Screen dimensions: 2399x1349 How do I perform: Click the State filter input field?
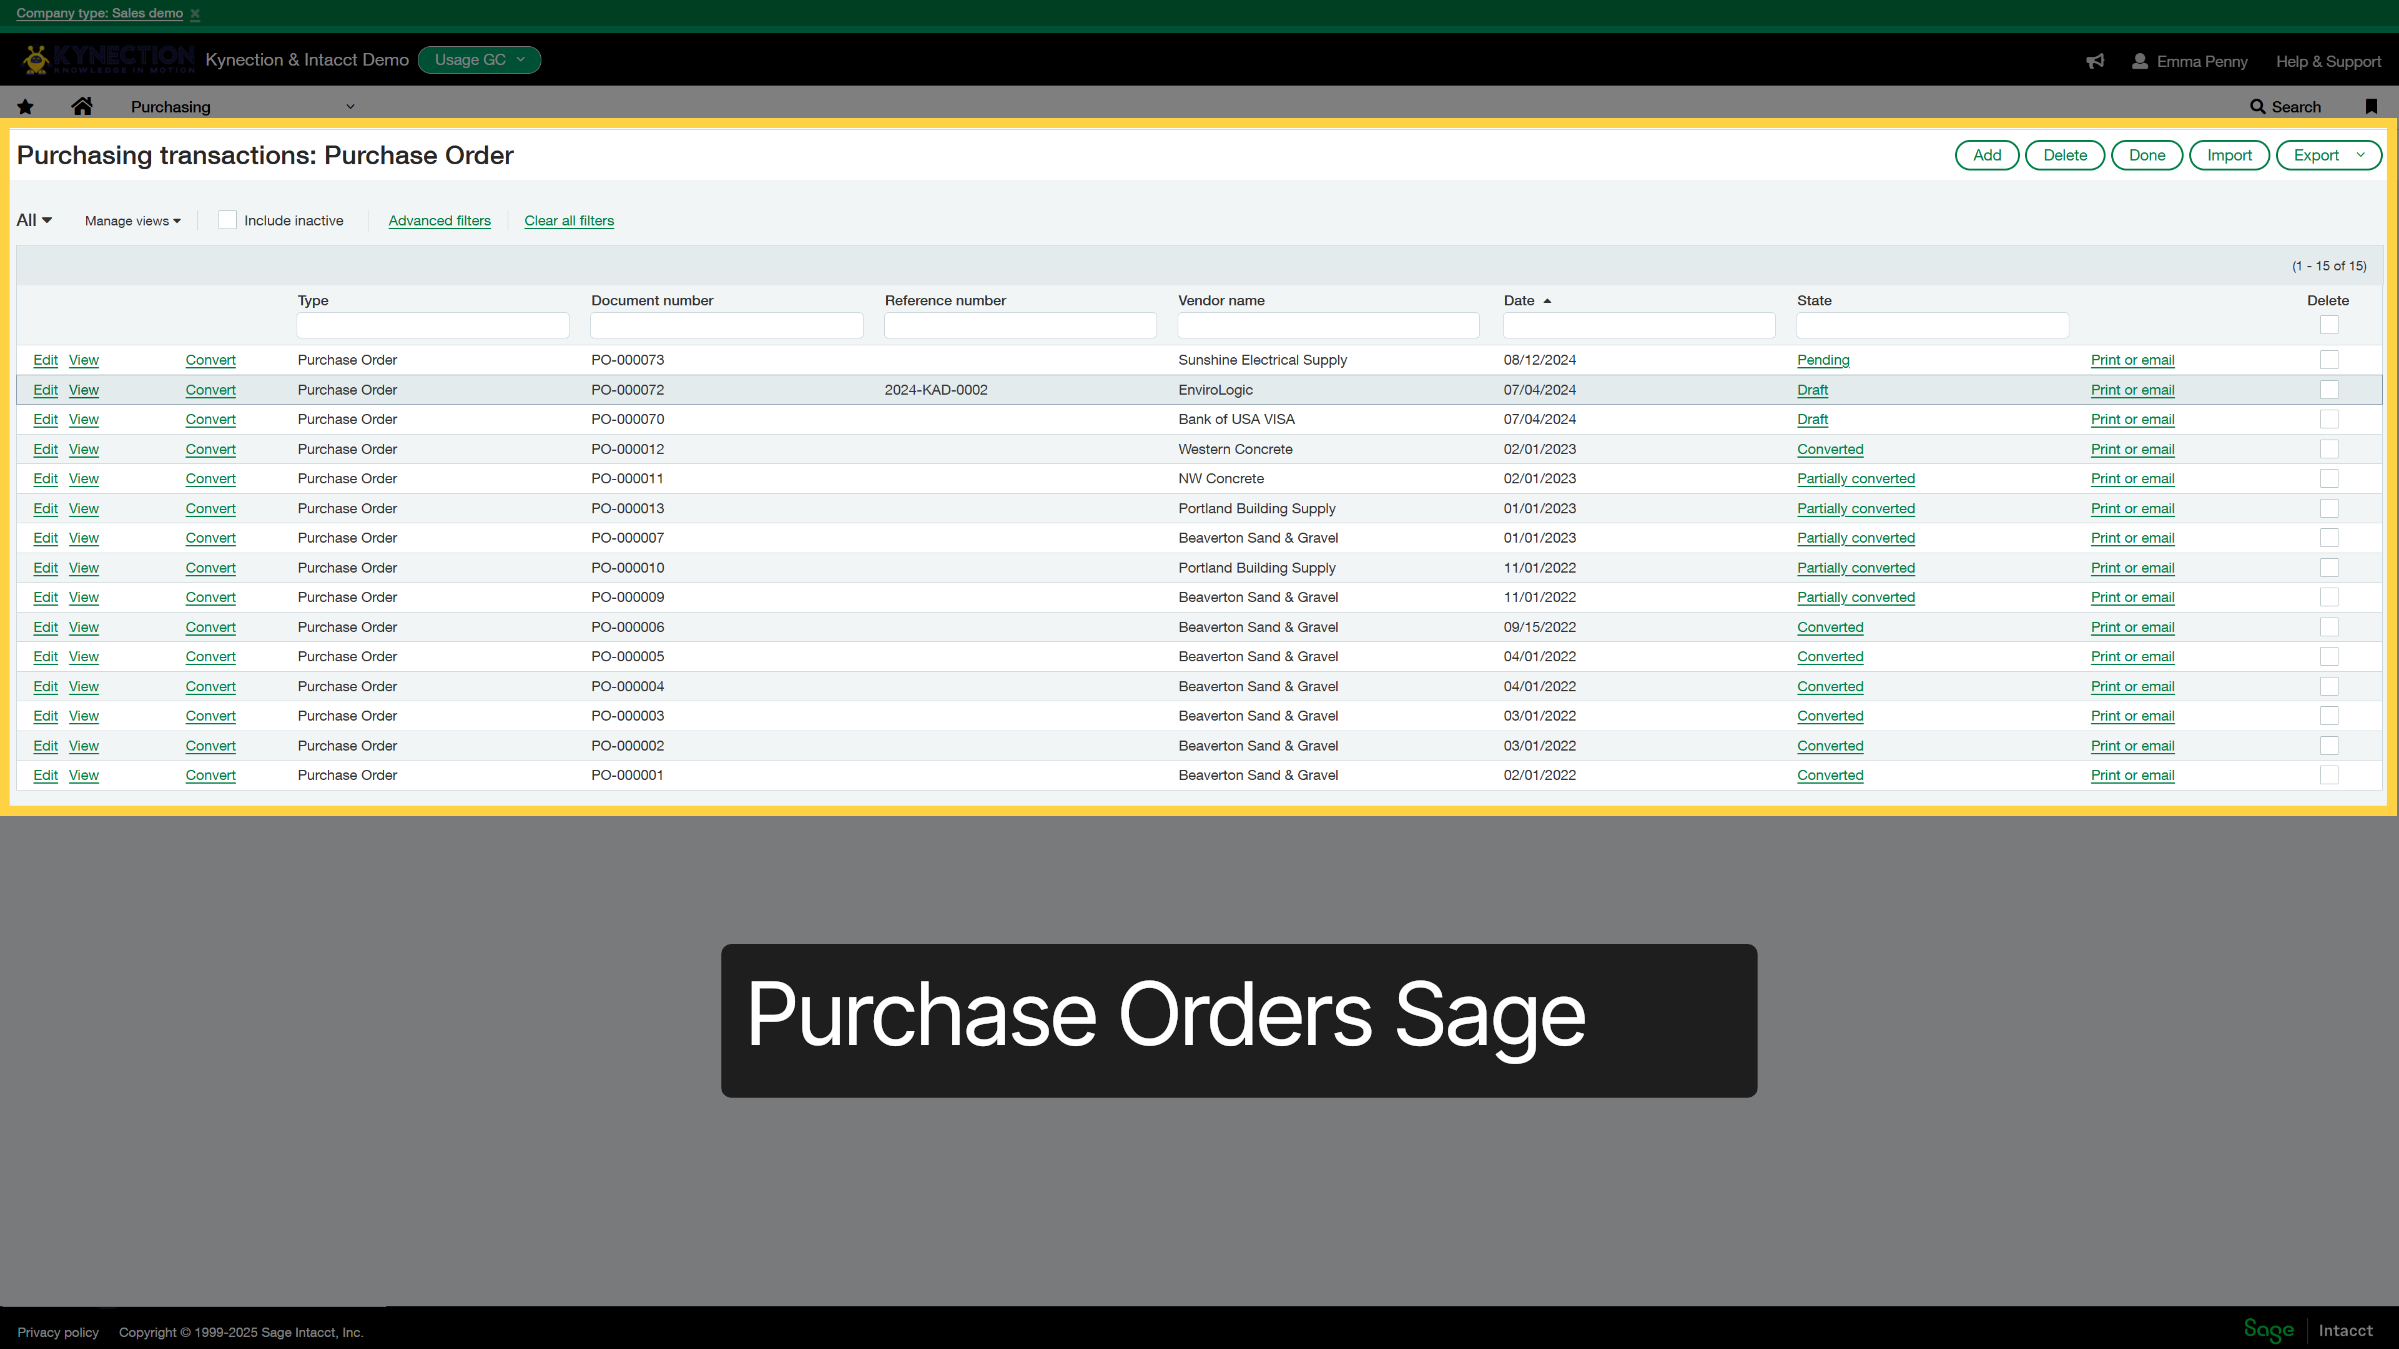pyautogui.click(x=1932, y=325)
